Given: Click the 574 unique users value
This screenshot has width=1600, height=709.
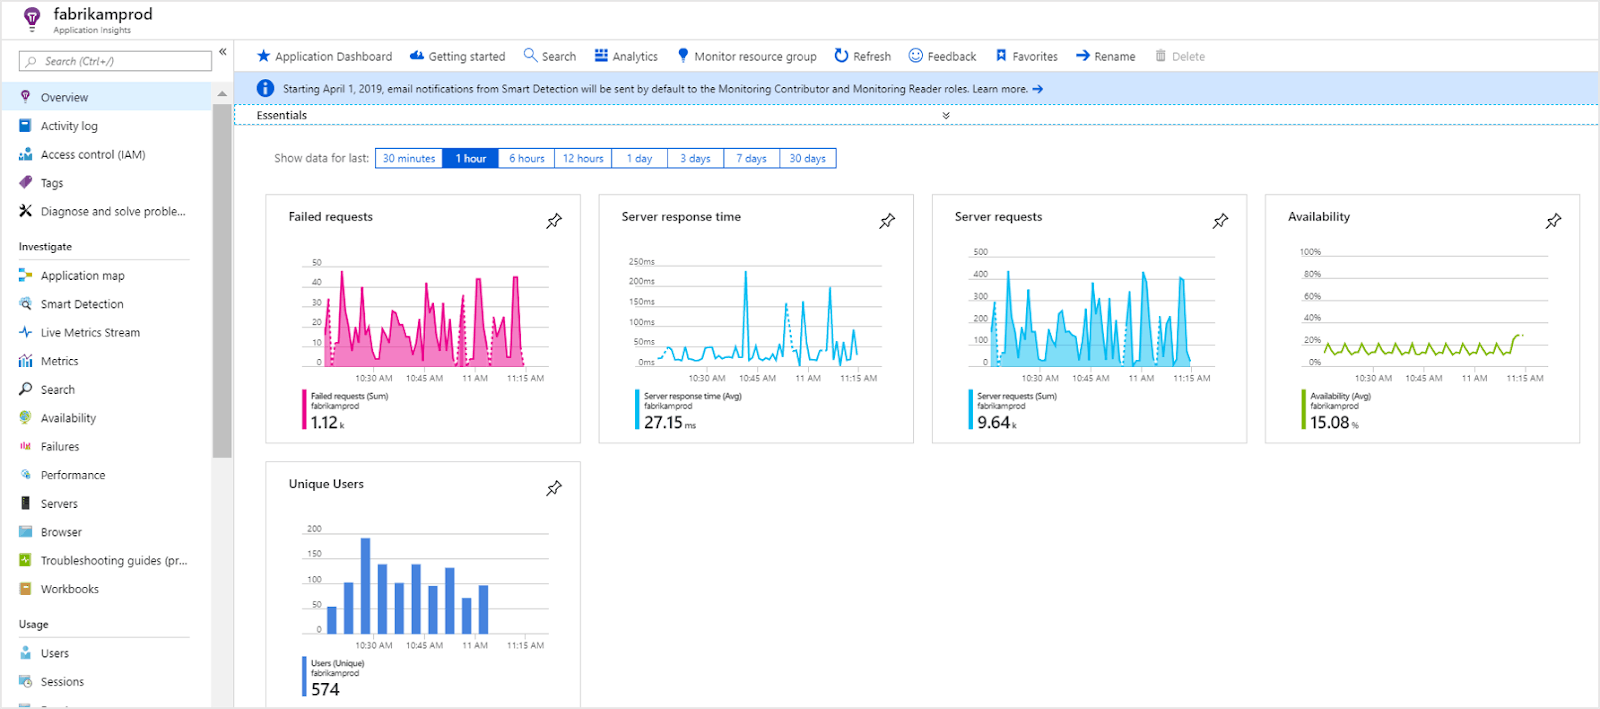Looking at the screenshot, I should (325, 689).
